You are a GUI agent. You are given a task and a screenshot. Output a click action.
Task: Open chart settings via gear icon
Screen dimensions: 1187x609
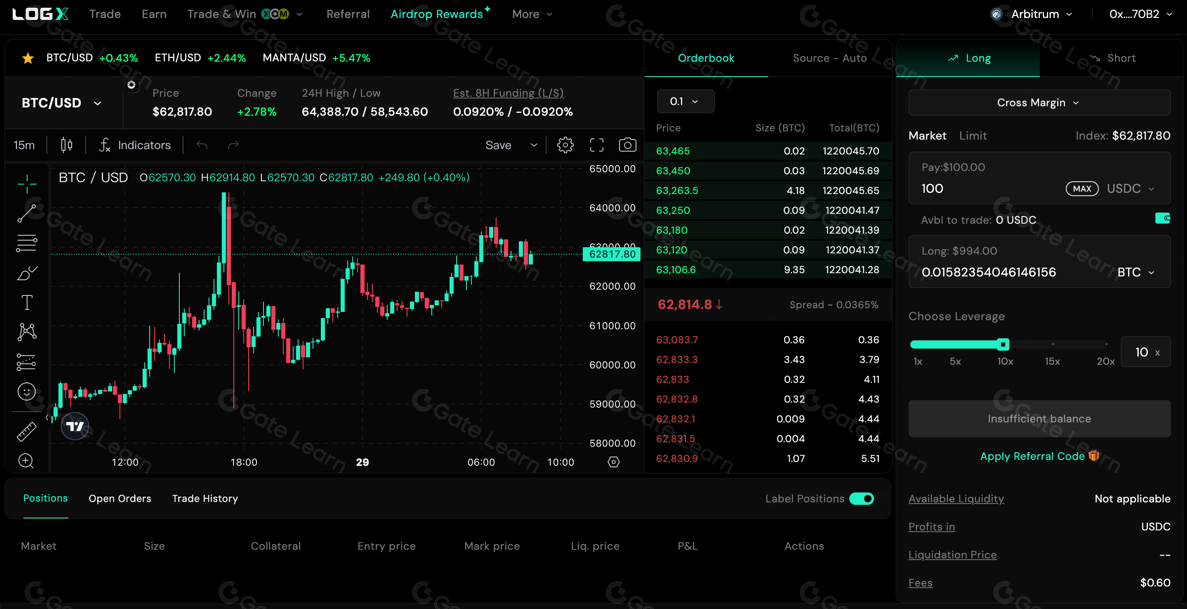(x=564, y=145)
